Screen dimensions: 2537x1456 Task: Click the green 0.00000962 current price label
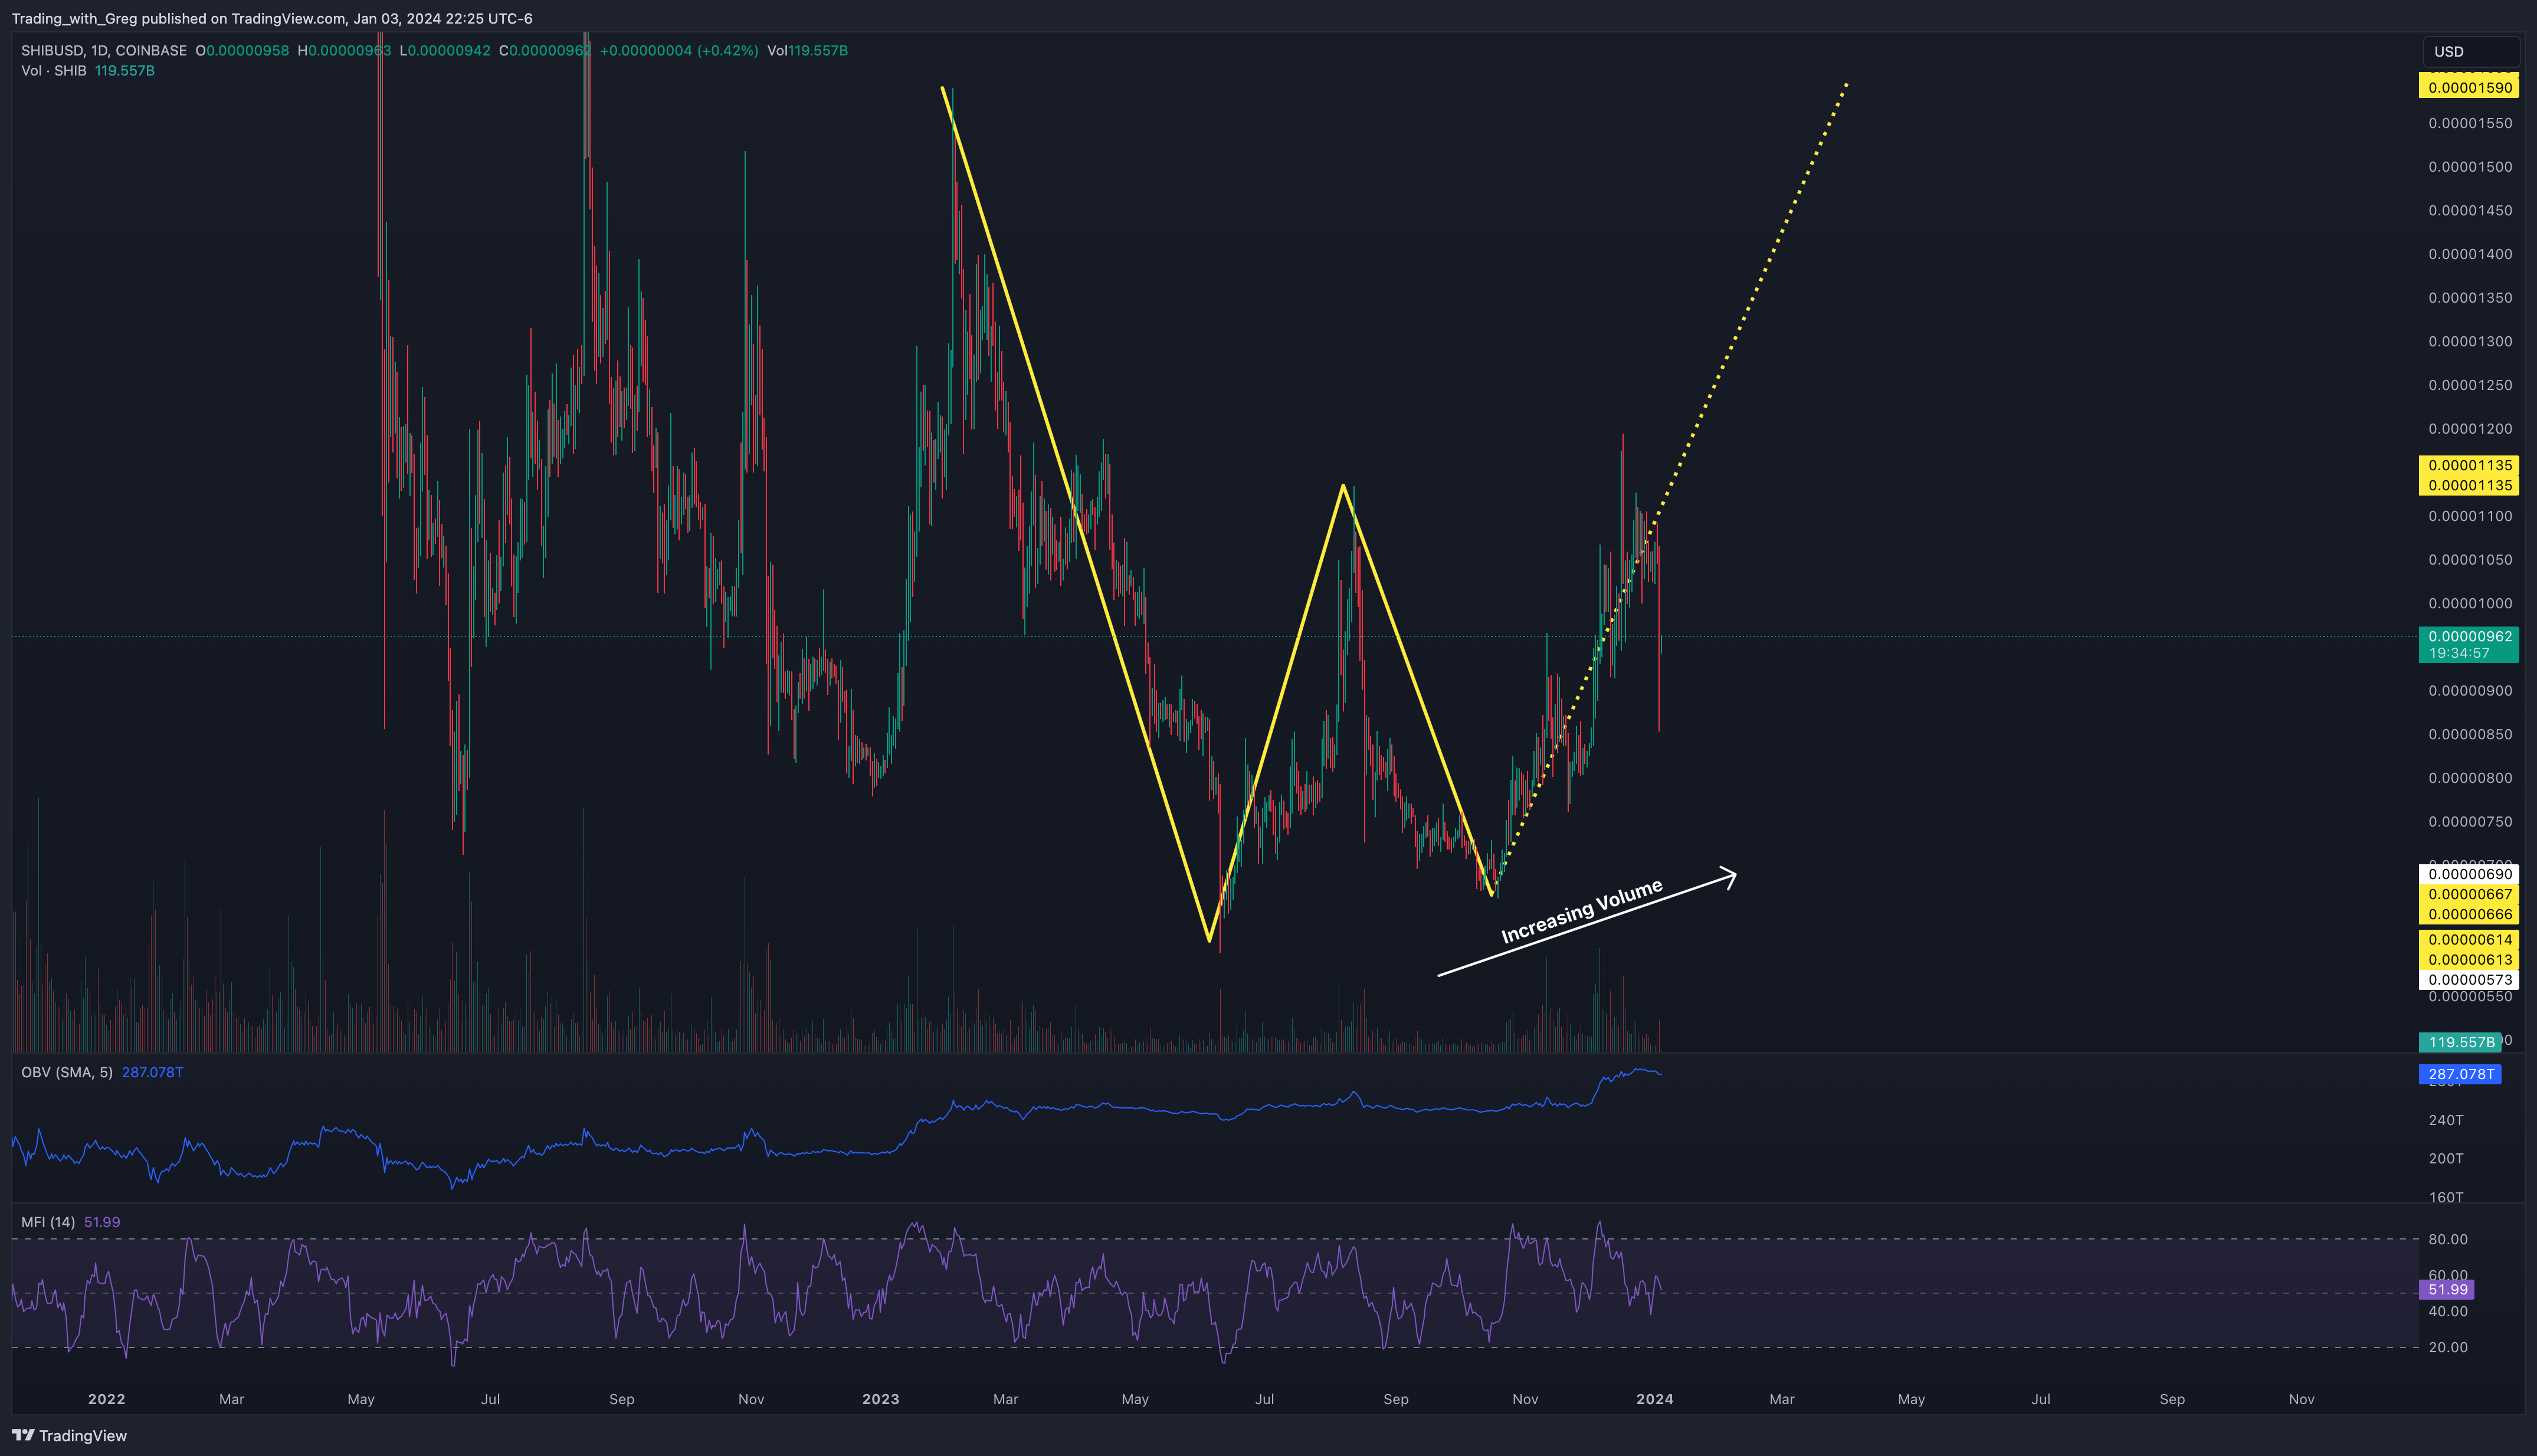(x=2469, y=636)
